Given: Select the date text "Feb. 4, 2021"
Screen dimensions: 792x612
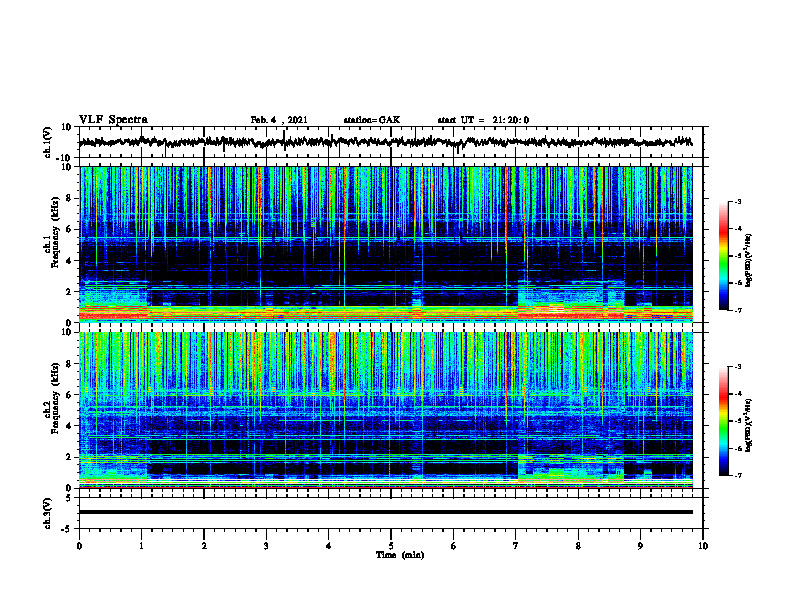Looking at the screenshot, I should tap(279, 120).
